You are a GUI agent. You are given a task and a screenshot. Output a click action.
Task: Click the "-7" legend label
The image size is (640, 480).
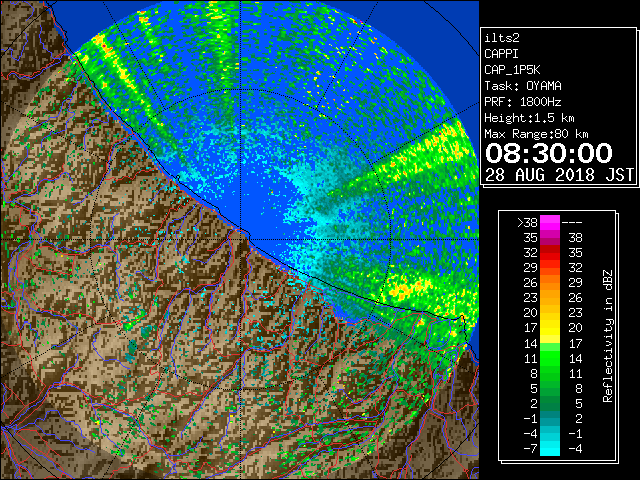[x=530, y=448]
